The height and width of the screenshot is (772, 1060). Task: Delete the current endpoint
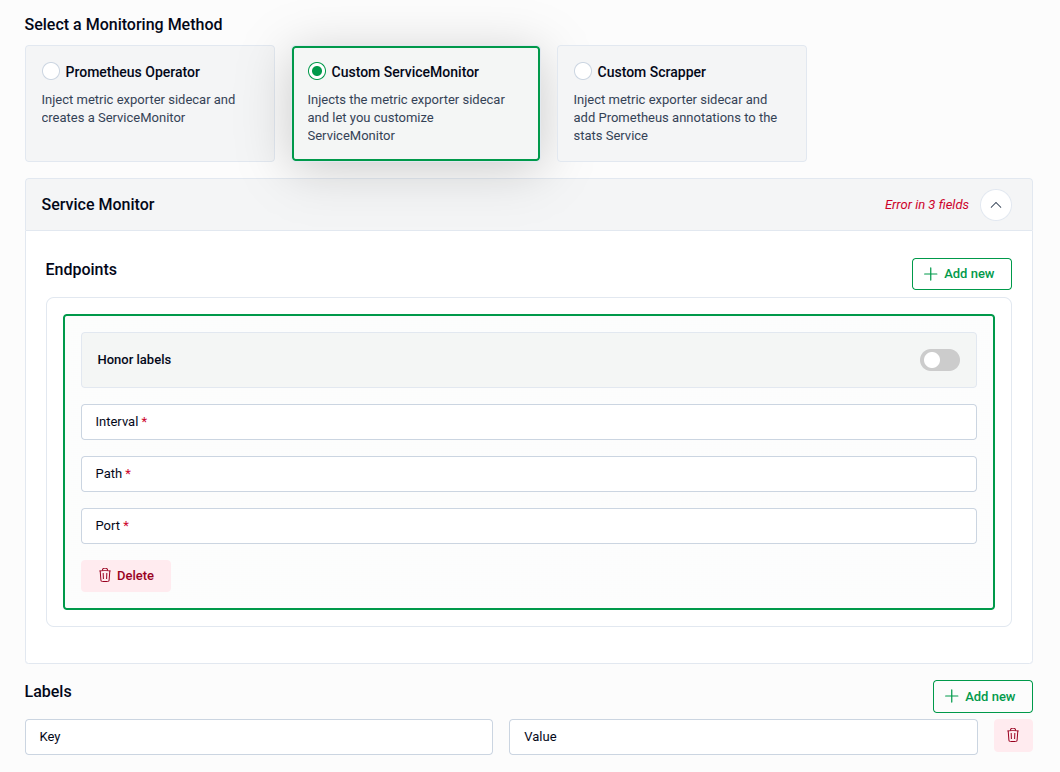coord(125,575)
